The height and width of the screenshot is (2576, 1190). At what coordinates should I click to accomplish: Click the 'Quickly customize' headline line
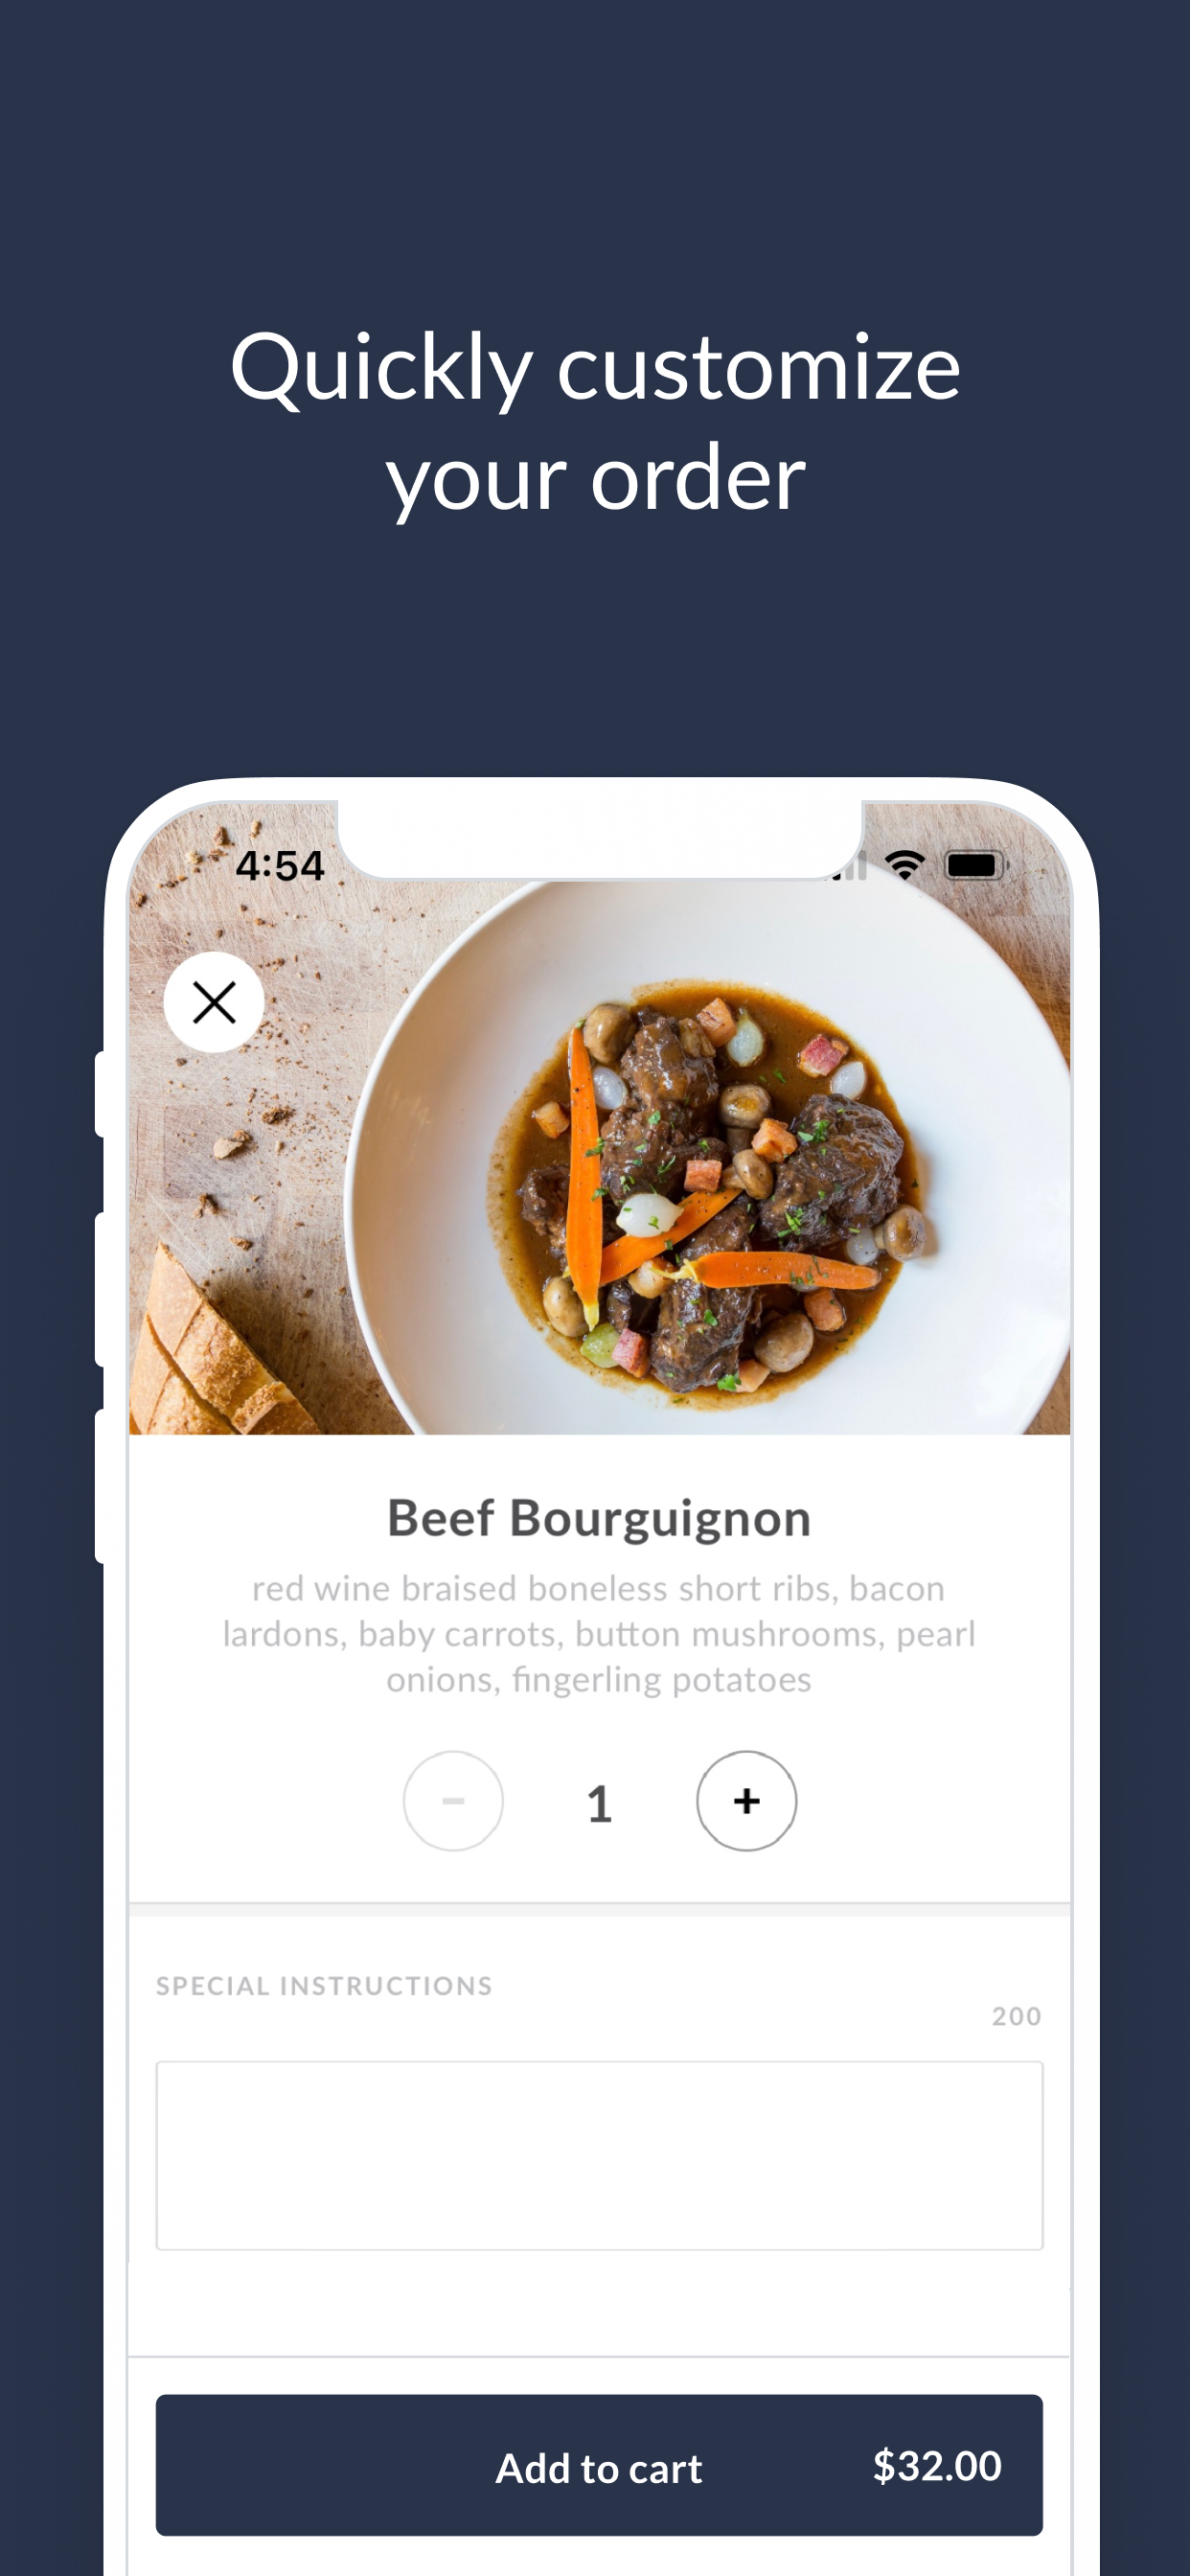pos(595,367)
